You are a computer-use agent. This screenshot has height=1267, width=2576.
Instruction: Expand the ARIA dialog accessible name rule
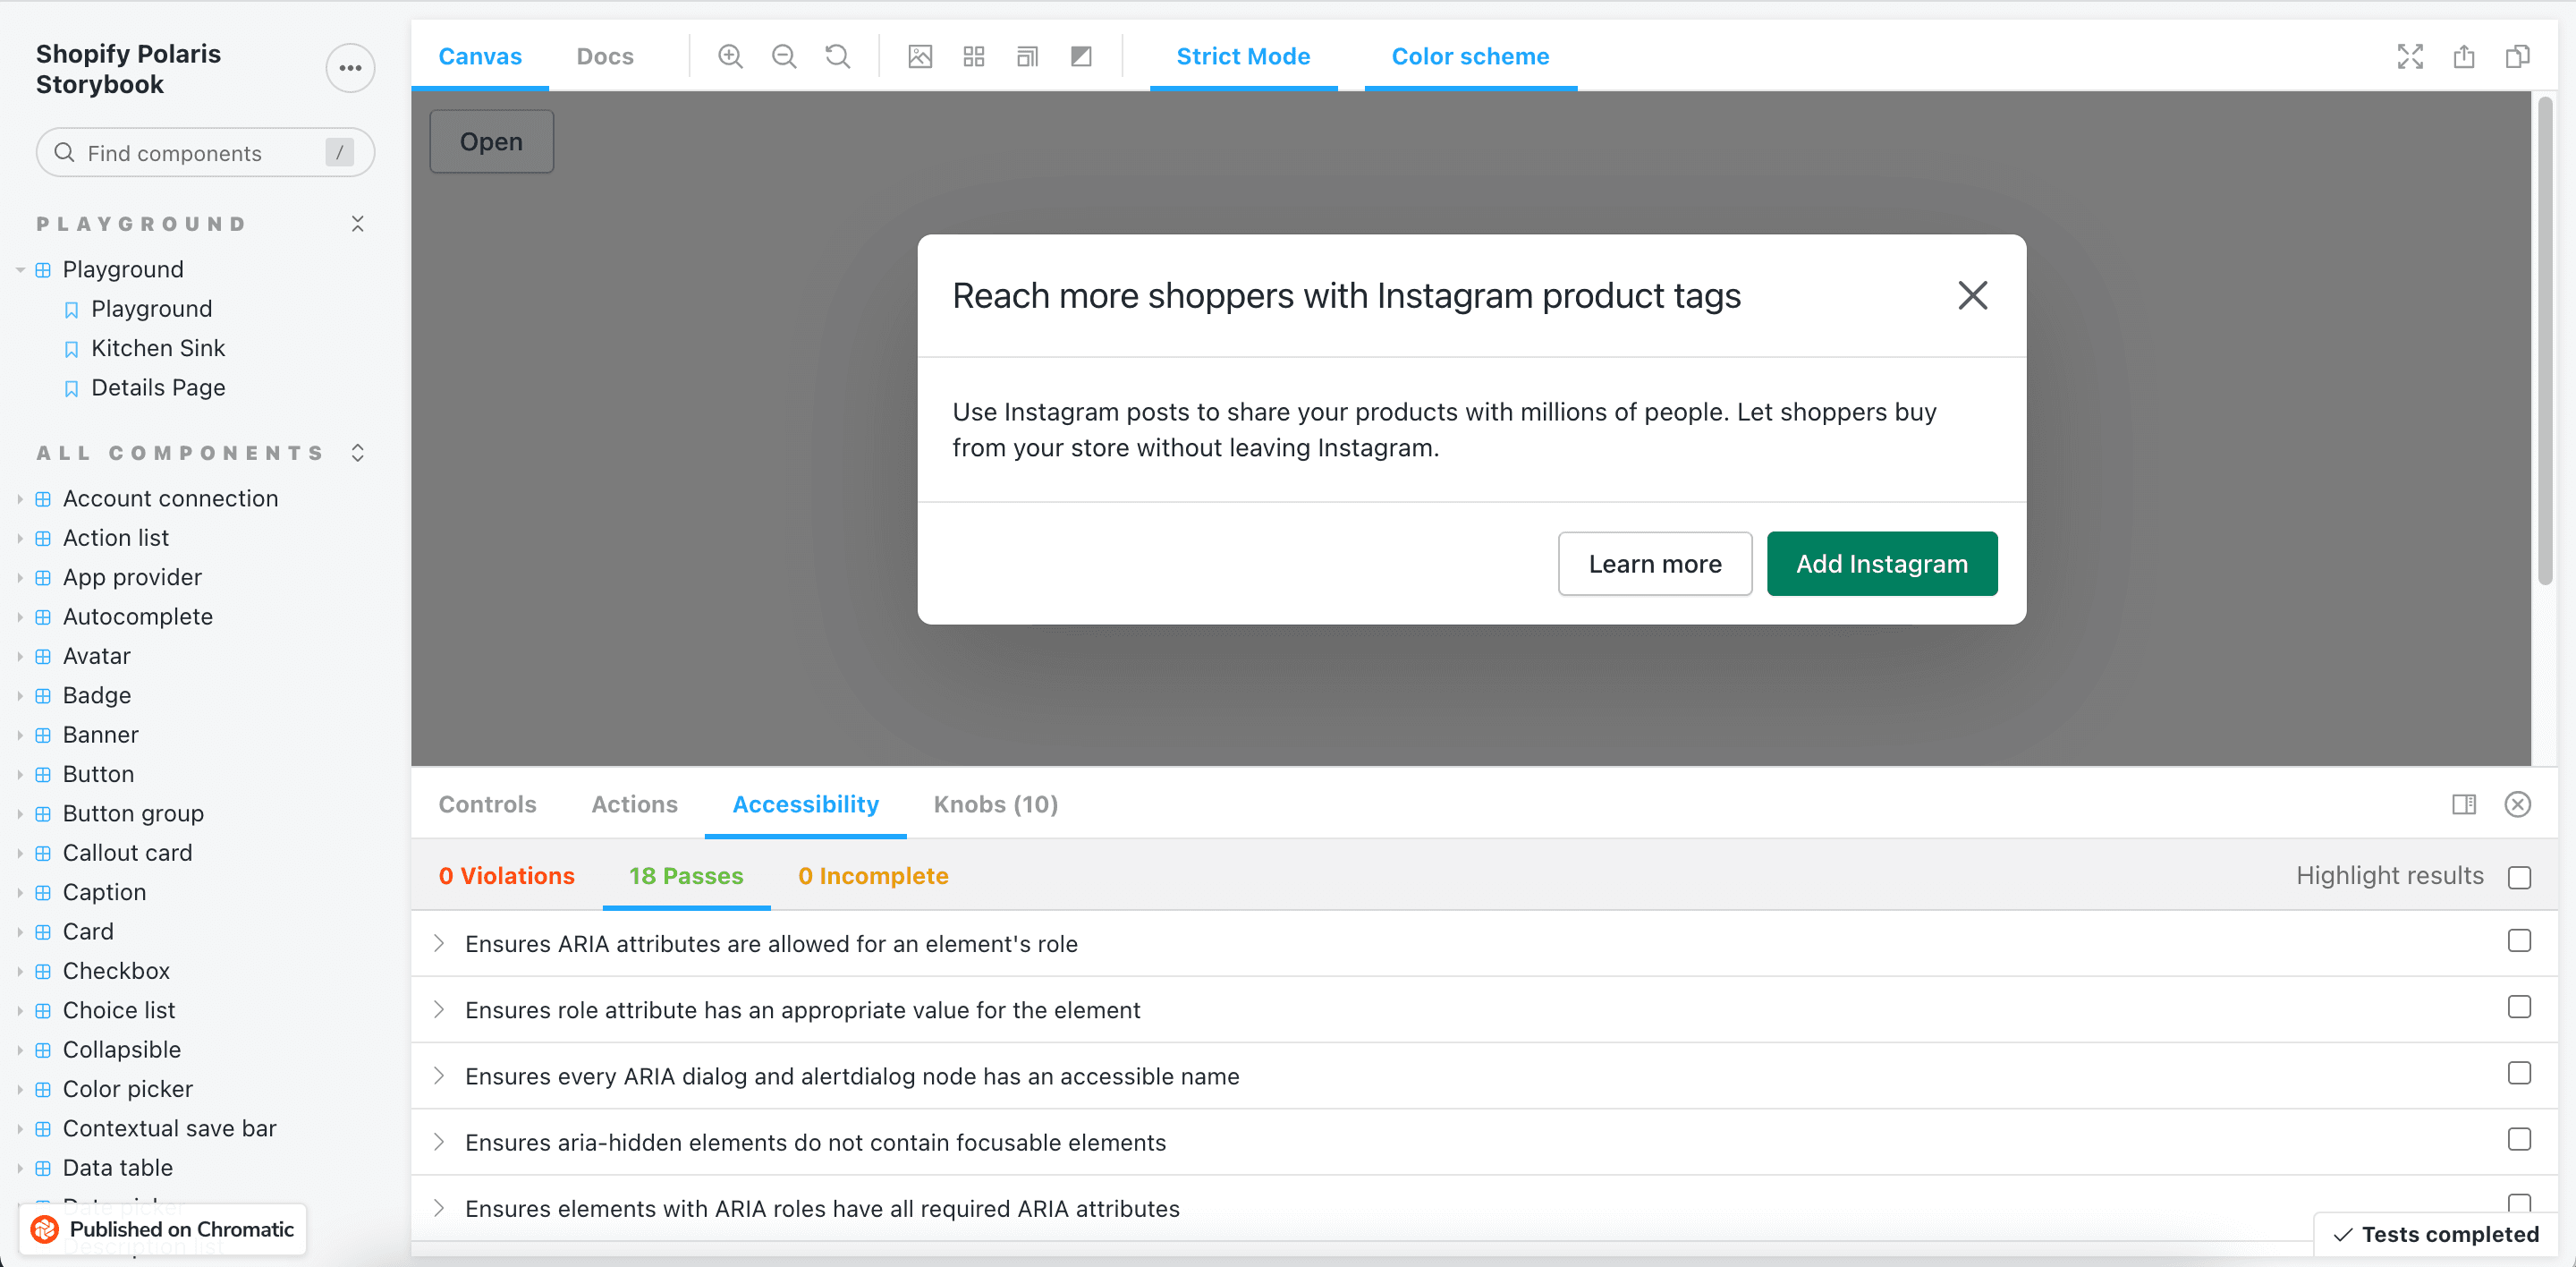[x=440, y=1075]
